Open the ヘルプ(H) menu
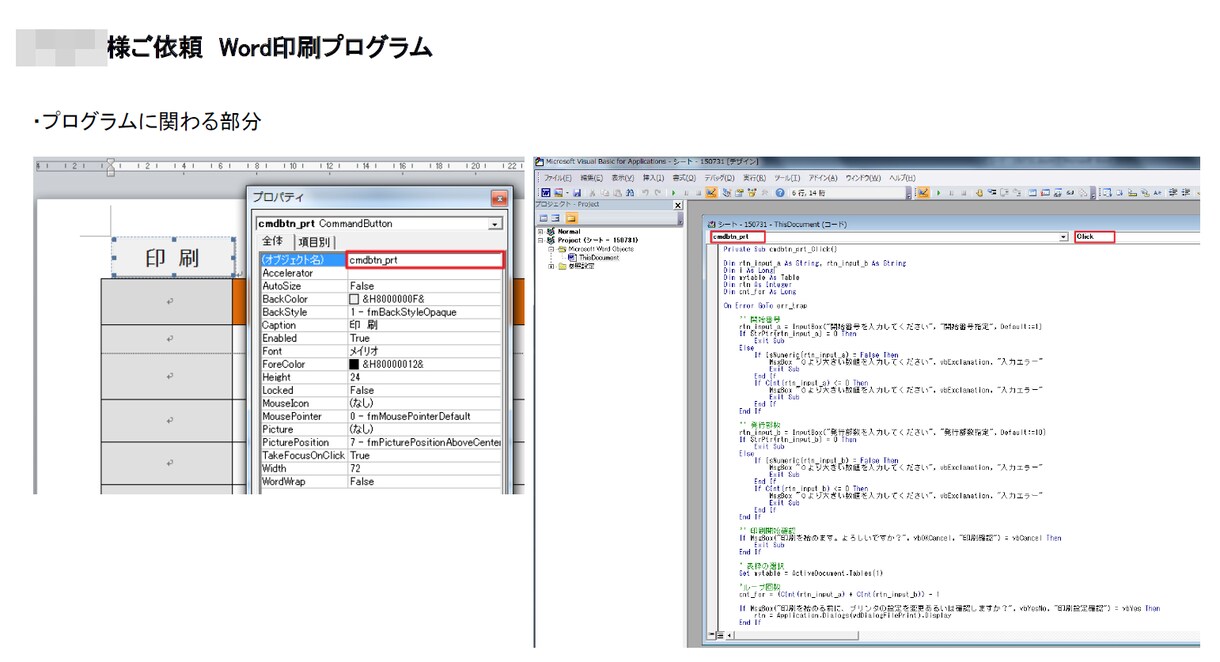 [902, 178]
